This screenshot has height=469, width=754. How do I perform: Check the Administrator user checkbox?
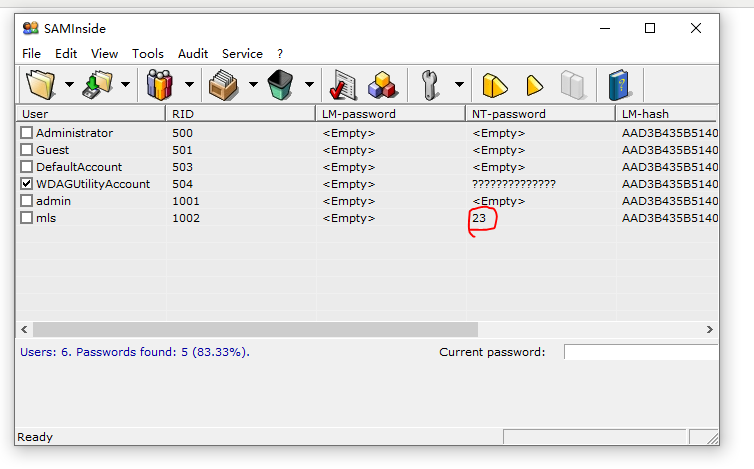tap(26, 132)
